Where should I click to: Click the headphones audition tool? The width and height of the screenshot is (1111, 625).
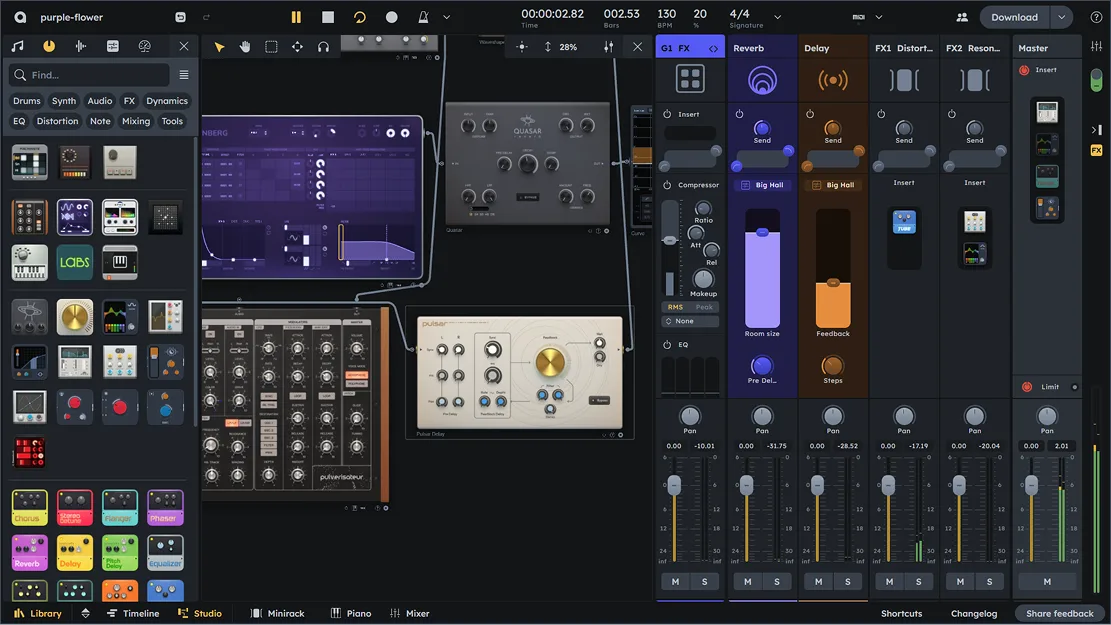[323, 47]
